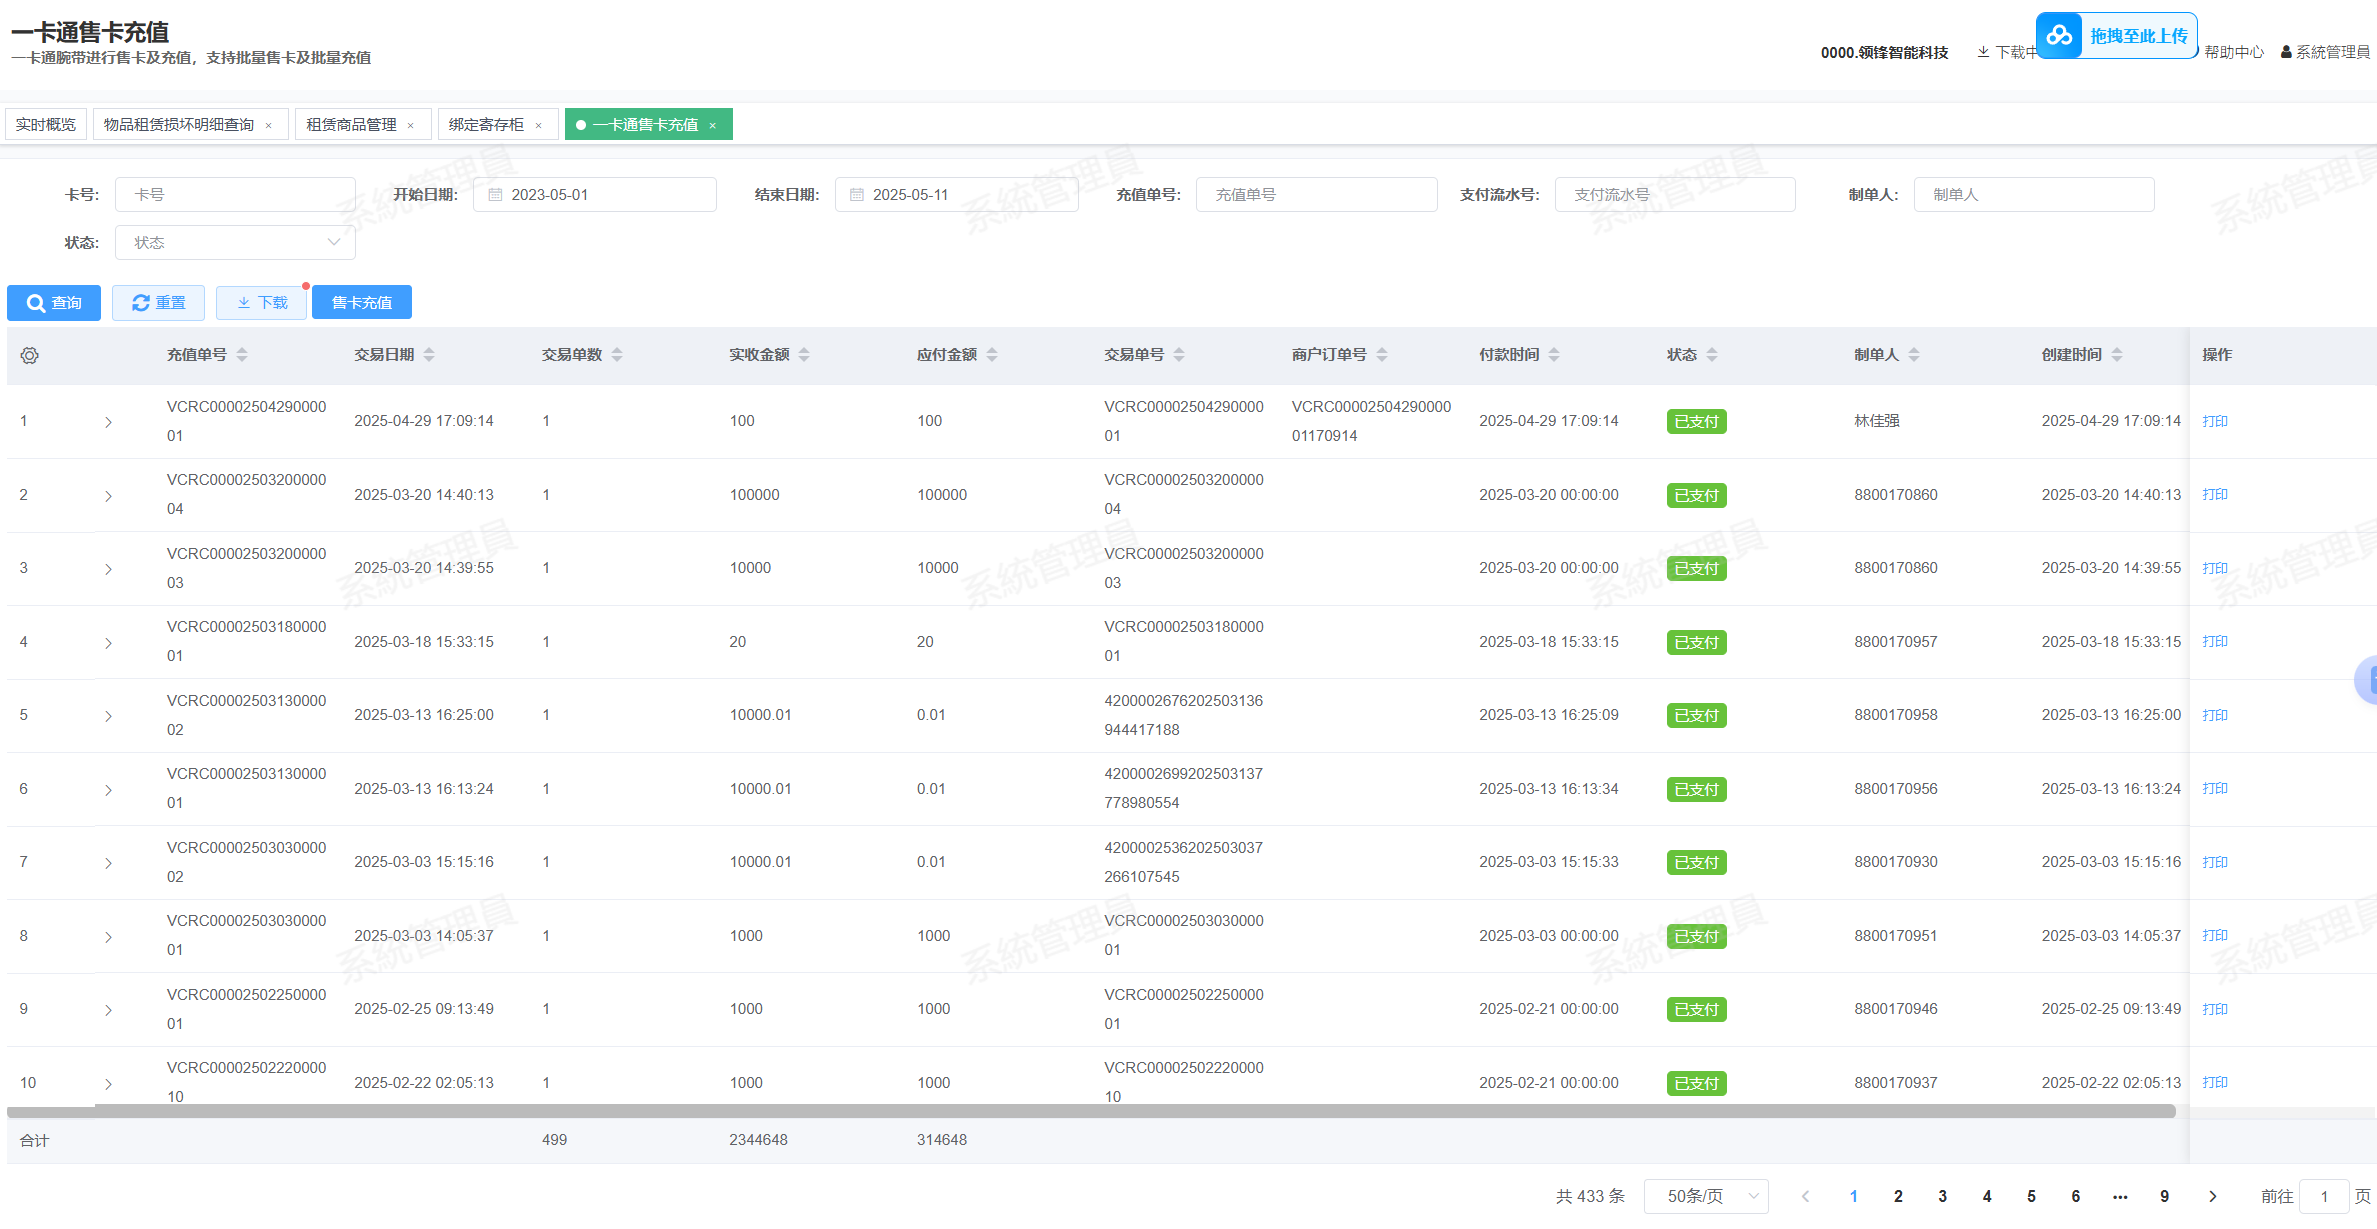Expand row 5 details chevron
Image resolution: width=2377 pixels, height=1229 pixels.
click(108, 716)
